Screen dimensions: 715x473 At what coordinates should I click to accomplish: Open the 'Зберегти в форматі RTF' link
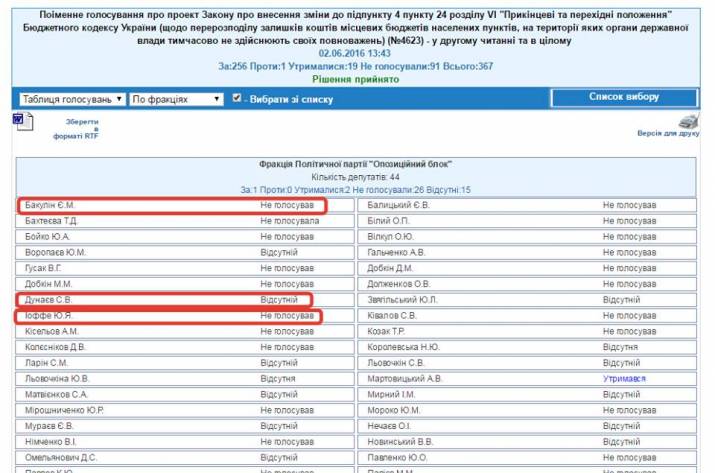tap(76, 129)
